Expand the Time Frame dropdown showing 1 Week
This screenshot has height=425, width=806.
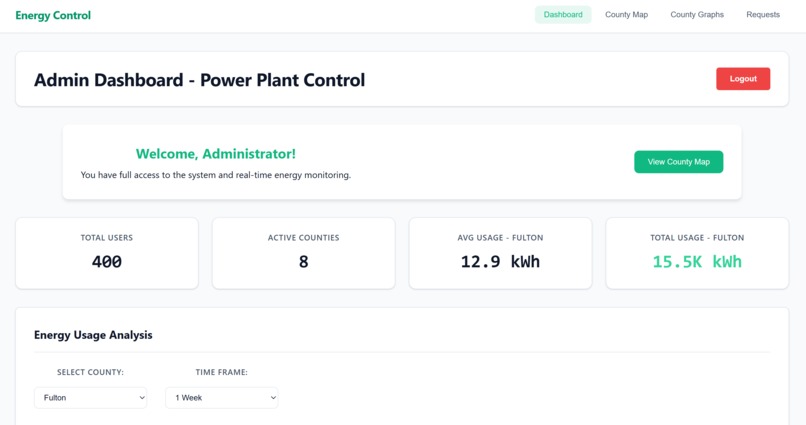222,398
